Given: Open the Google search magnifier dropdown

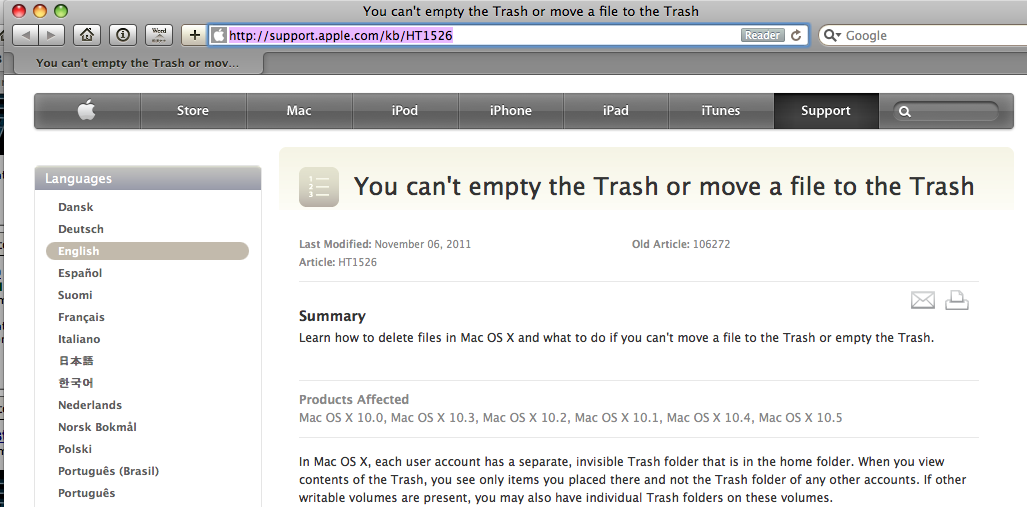Looking at the screenshot, I should coord(831,35).
